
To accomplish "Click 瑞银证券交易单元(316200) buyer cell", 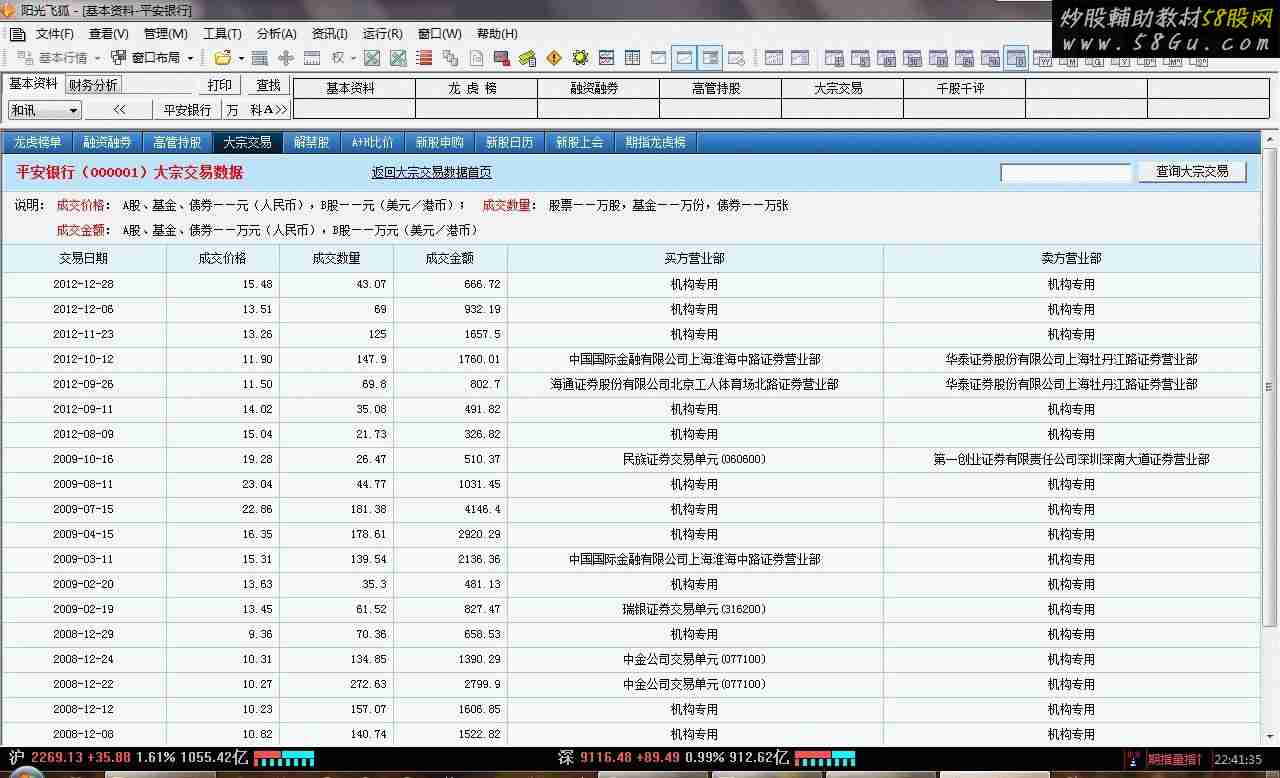I will click(x=695, y=609).
